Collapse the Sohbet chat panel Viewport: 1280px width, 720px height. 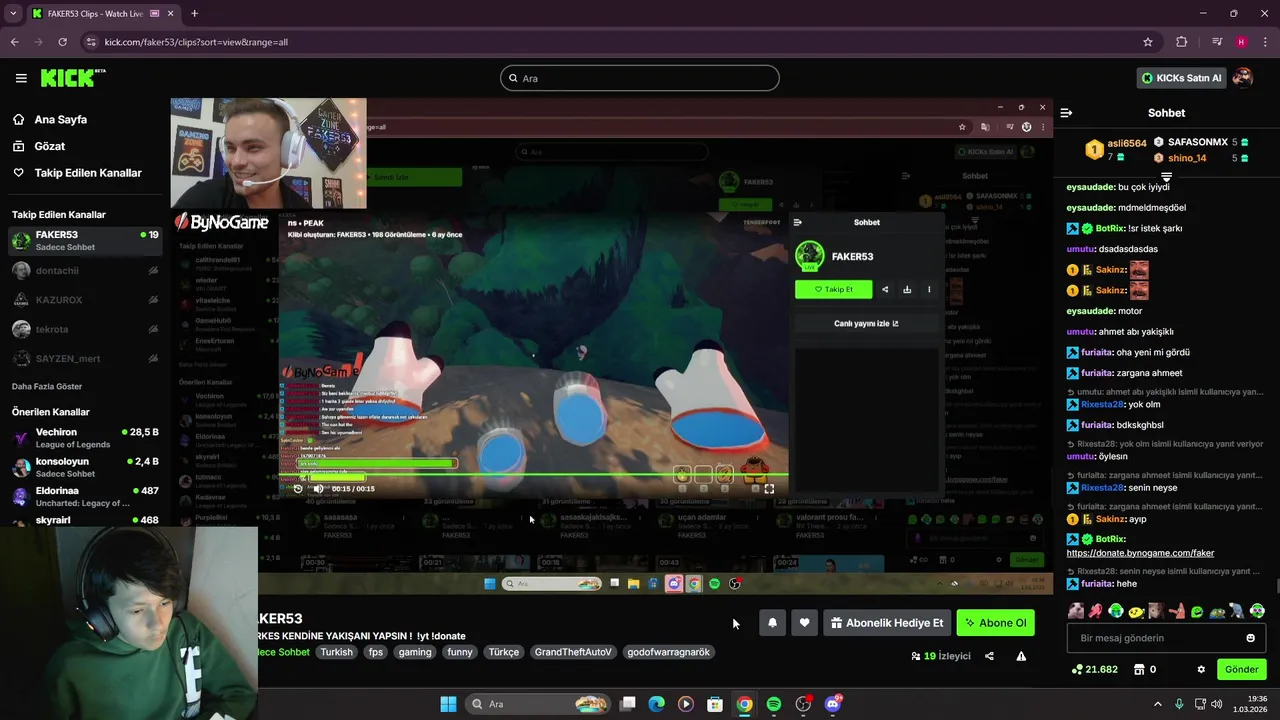point(1066,113)
